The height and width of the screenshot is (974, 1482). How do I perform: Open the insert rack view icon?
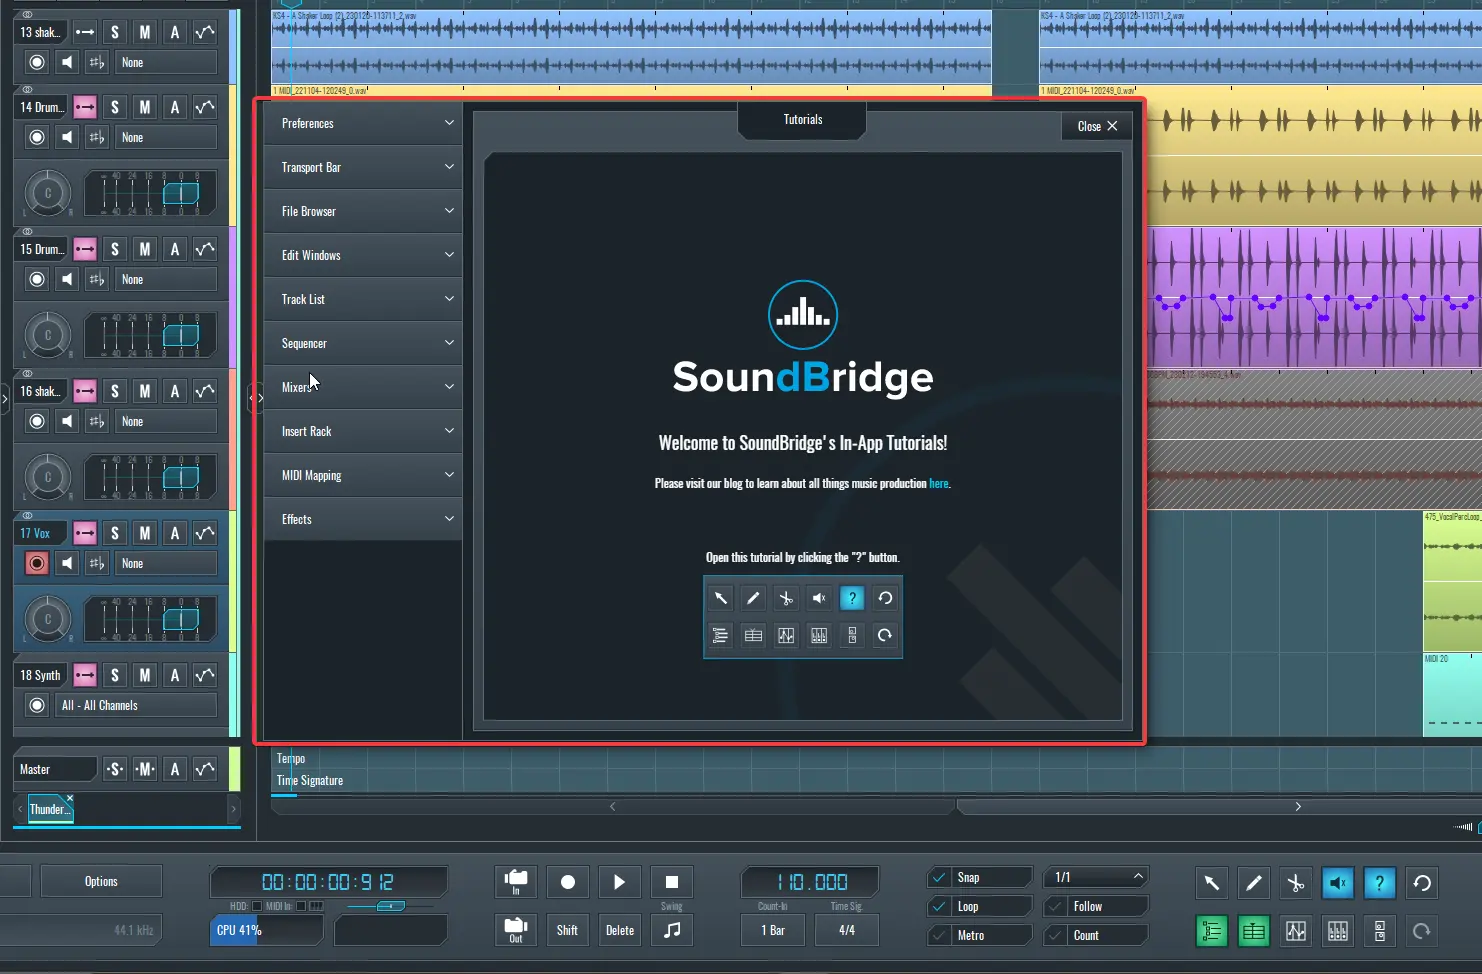click(x=1380, y=932)
